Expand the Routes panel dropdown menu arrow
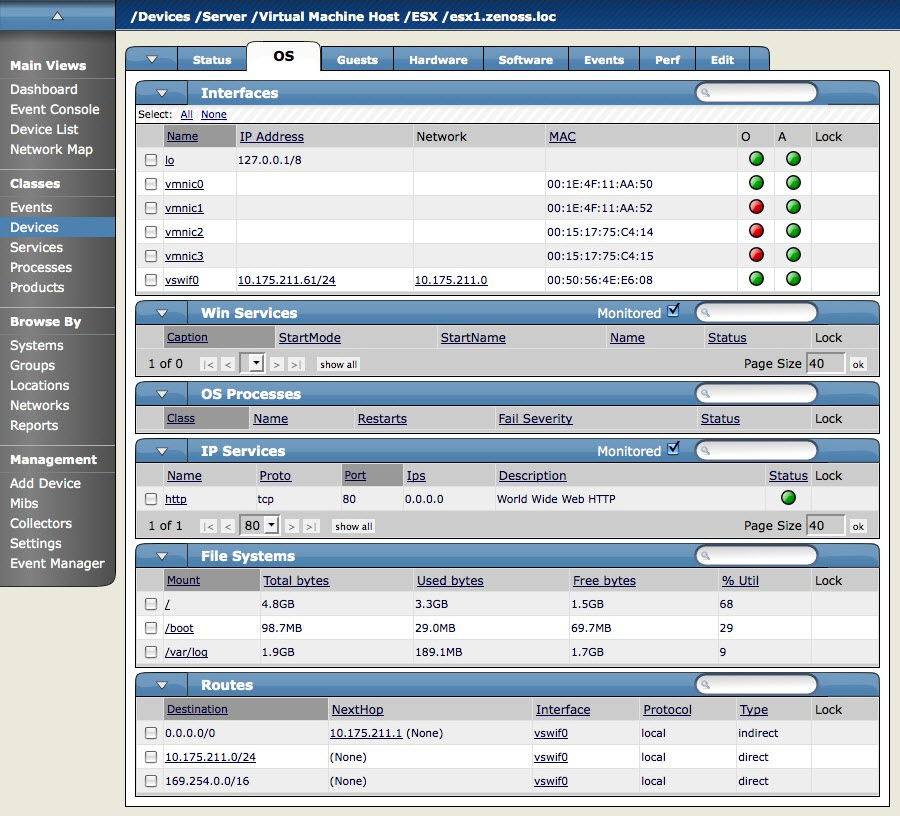Screen dimensions: 900x816 [x=162, y=685]
